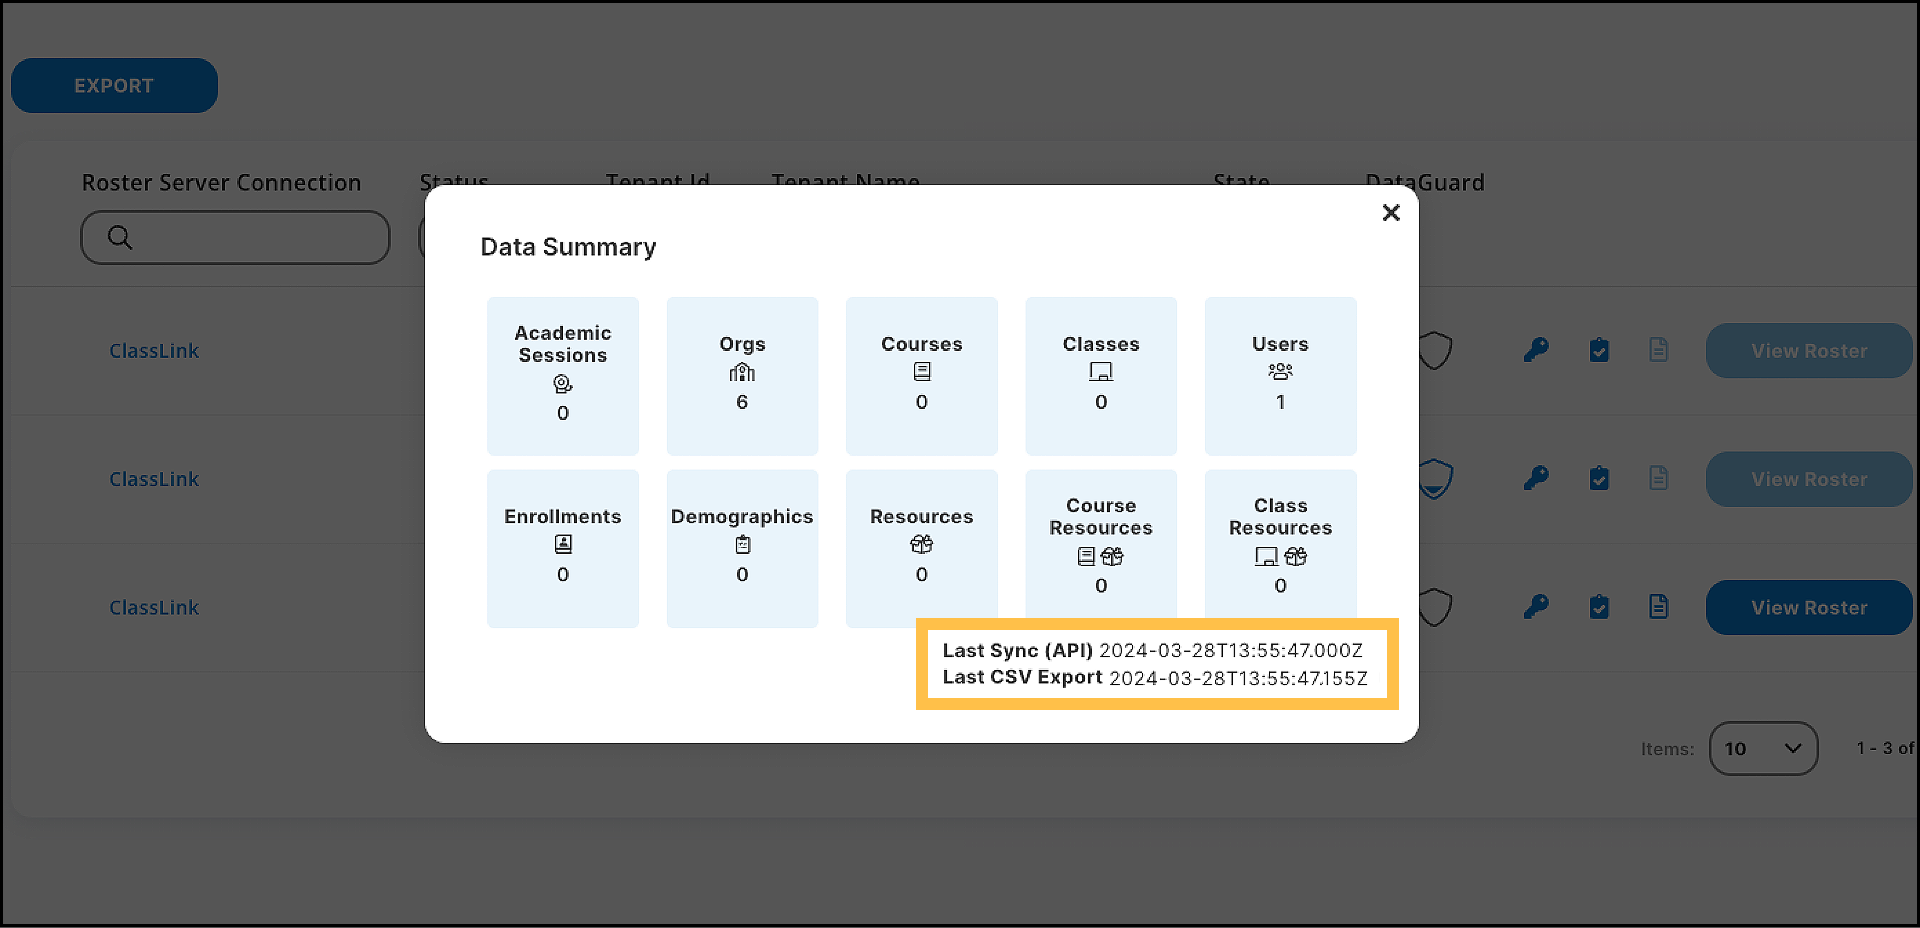Open the first ClassLink connection link
Image resolution: width=1920 pixels, height=928 pixels.
click(x=154, y=351)
